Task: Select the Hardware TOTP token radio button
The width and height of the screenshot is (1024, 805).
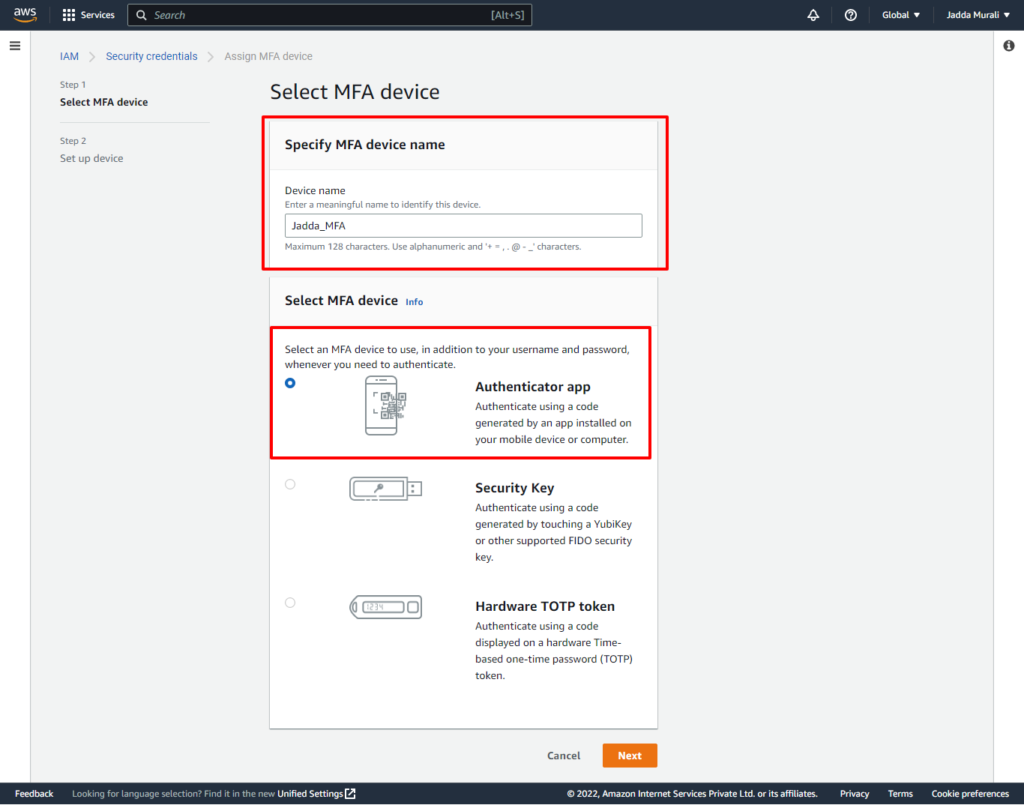Action: pos(290,603)
